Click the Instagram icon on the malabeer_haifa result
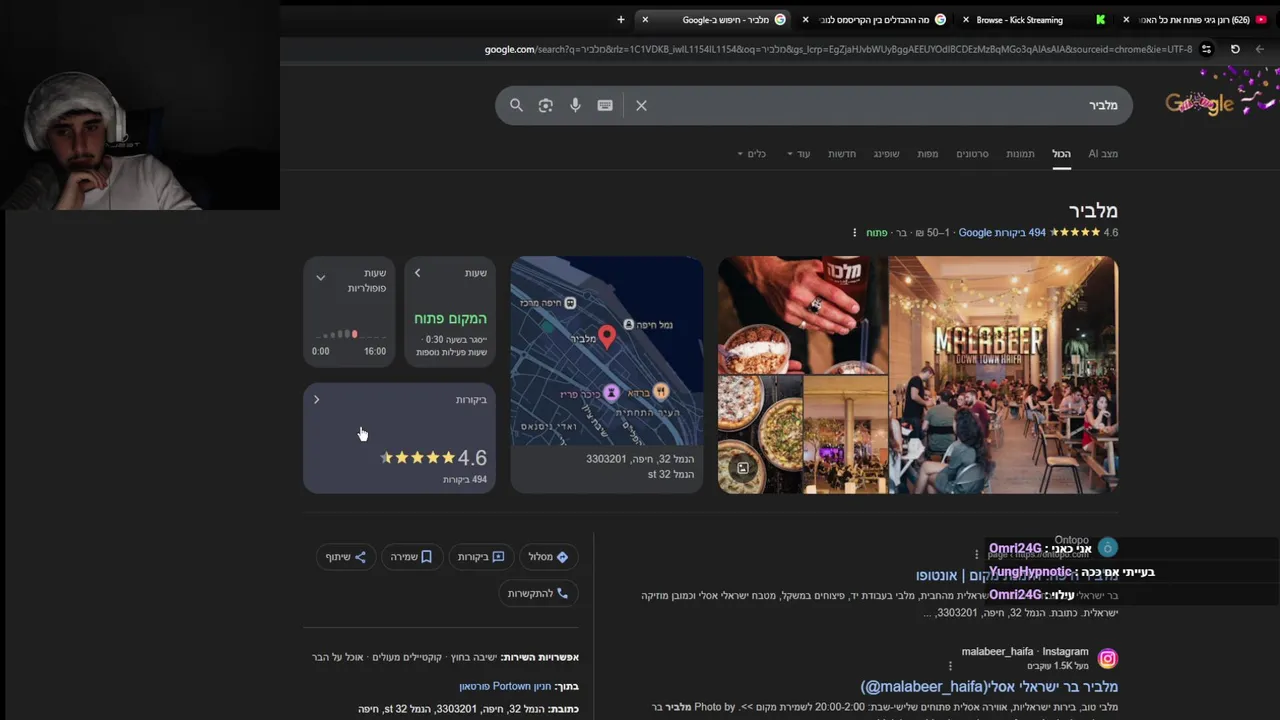1280x720 pixels. point(1107,658)
